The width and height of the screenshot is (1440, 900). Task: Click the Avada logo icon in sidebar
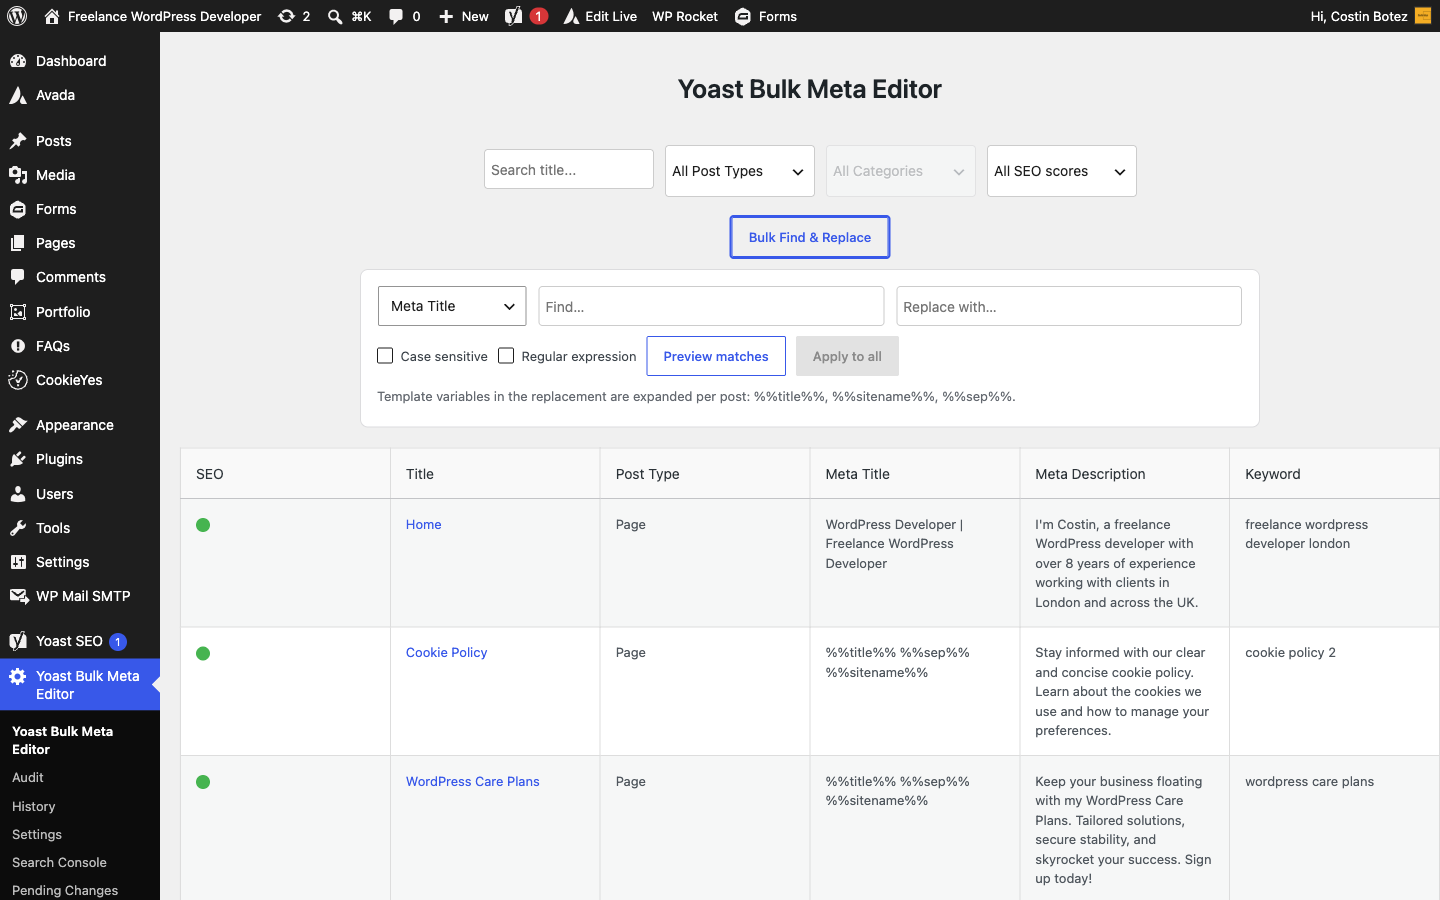pos(18,95)
